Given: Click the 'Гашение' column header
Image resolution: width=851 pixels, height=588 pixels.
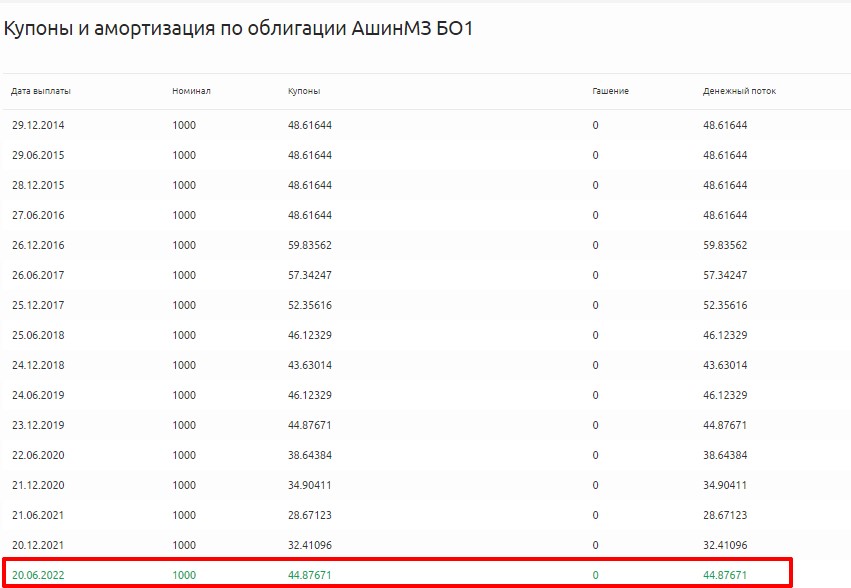Looking at the screenshot, I should pos(610,91).
